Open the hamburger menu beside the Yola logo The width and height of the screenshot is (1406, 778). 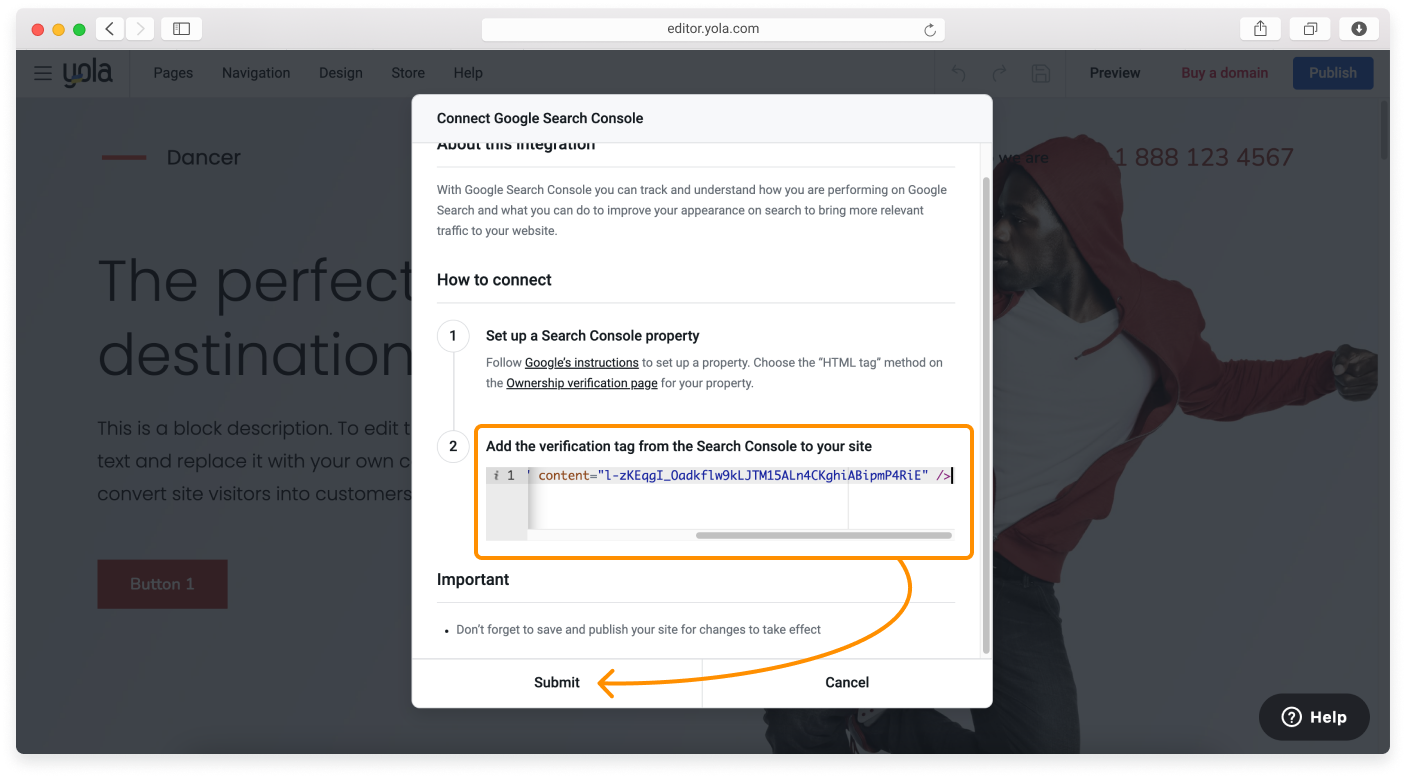point(42,73)
